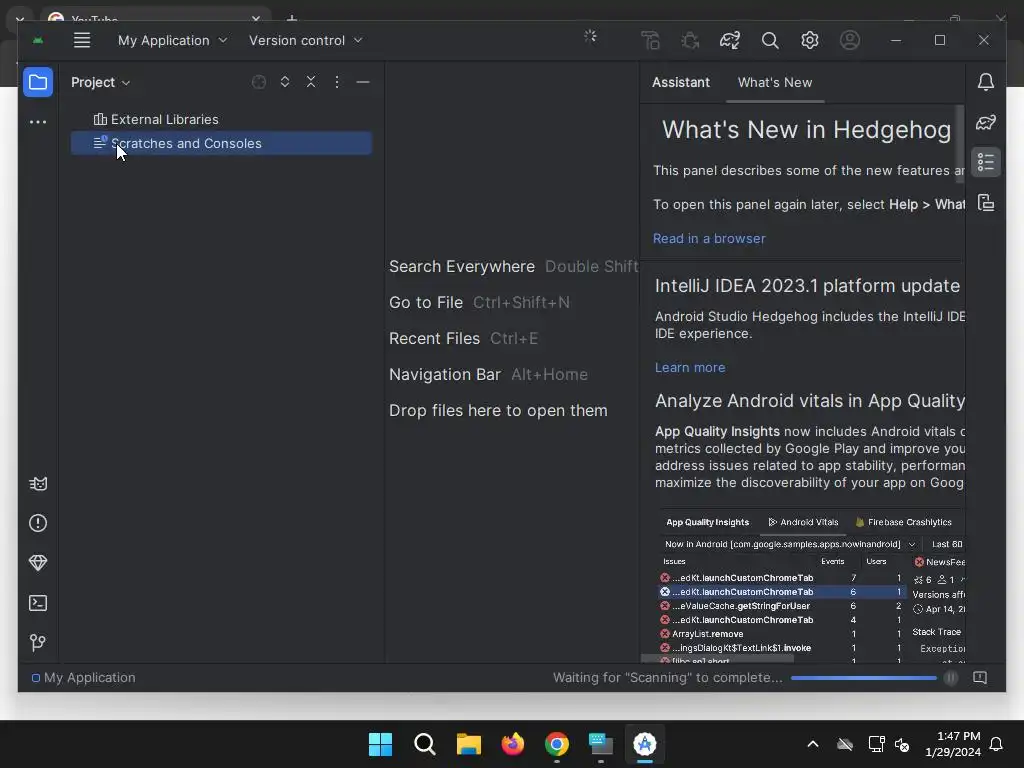The image size is (1024, 768).
Task: Click the Read in a browser link
Action: (709, 238)
